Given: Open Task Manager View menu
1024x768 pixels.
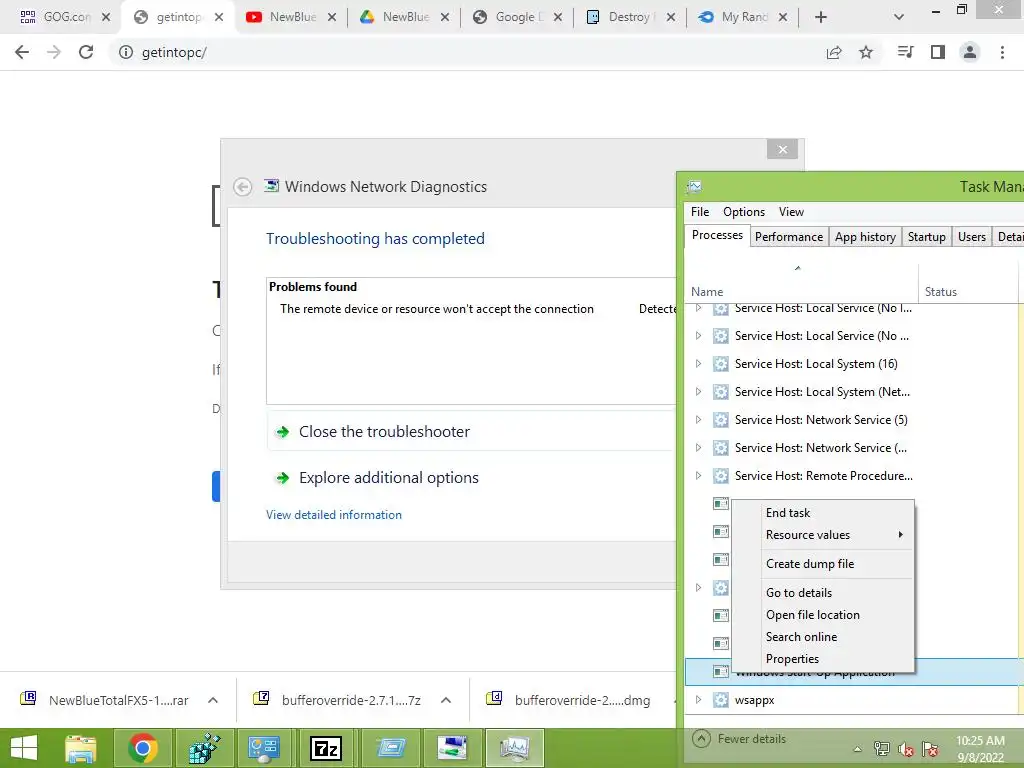Looking at the screenshot, I should [x=791, y=212].
